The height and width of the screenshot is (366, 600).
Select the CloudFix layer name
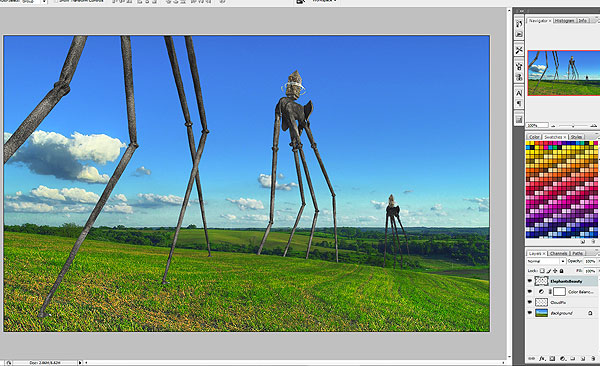coord(558,302)
